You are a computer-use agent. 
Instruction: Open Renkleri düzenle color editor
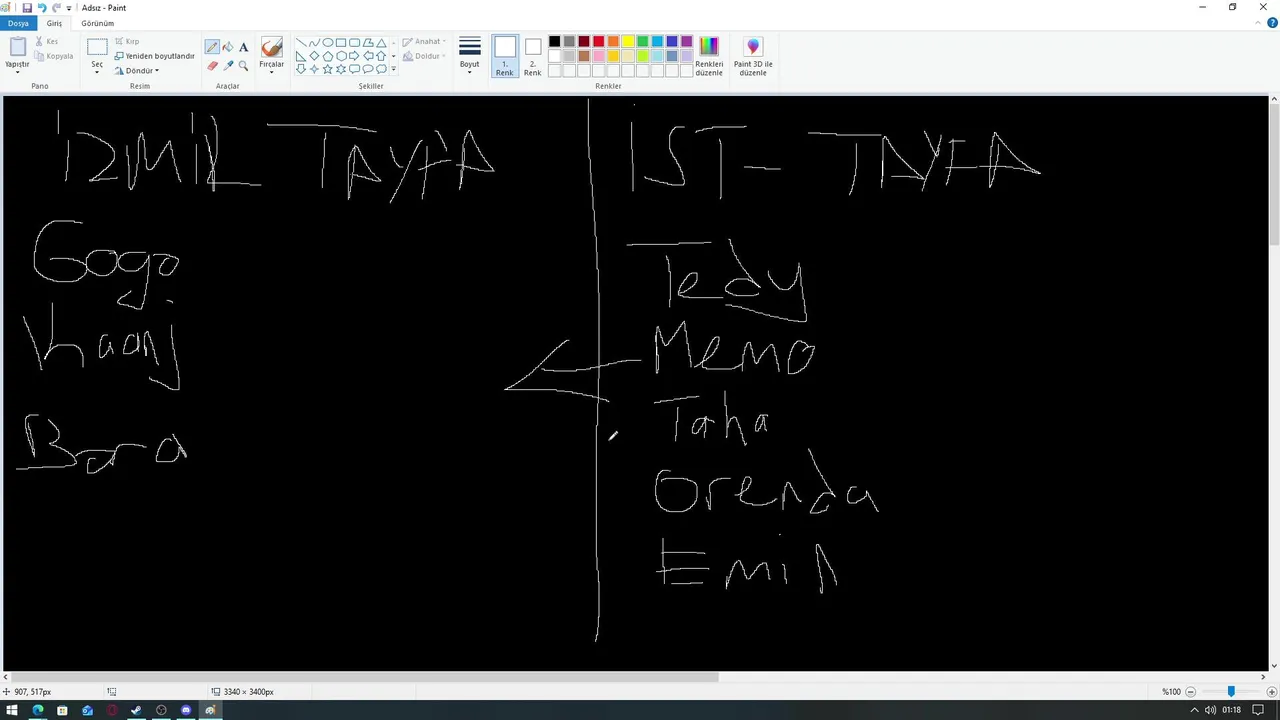click(x=709, y=56)
